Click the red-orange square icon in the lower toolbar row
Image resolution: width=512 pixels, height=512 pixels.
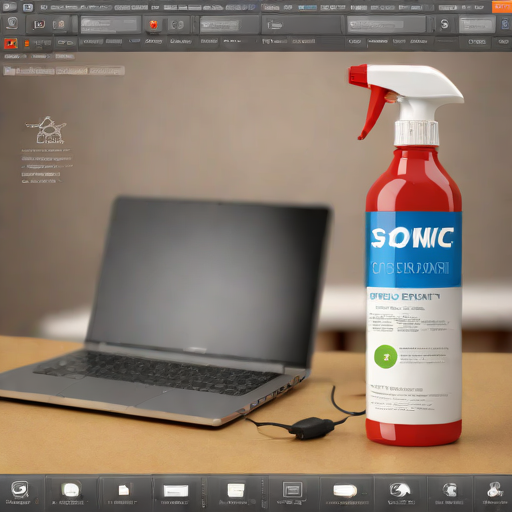[x=10, y=43]
